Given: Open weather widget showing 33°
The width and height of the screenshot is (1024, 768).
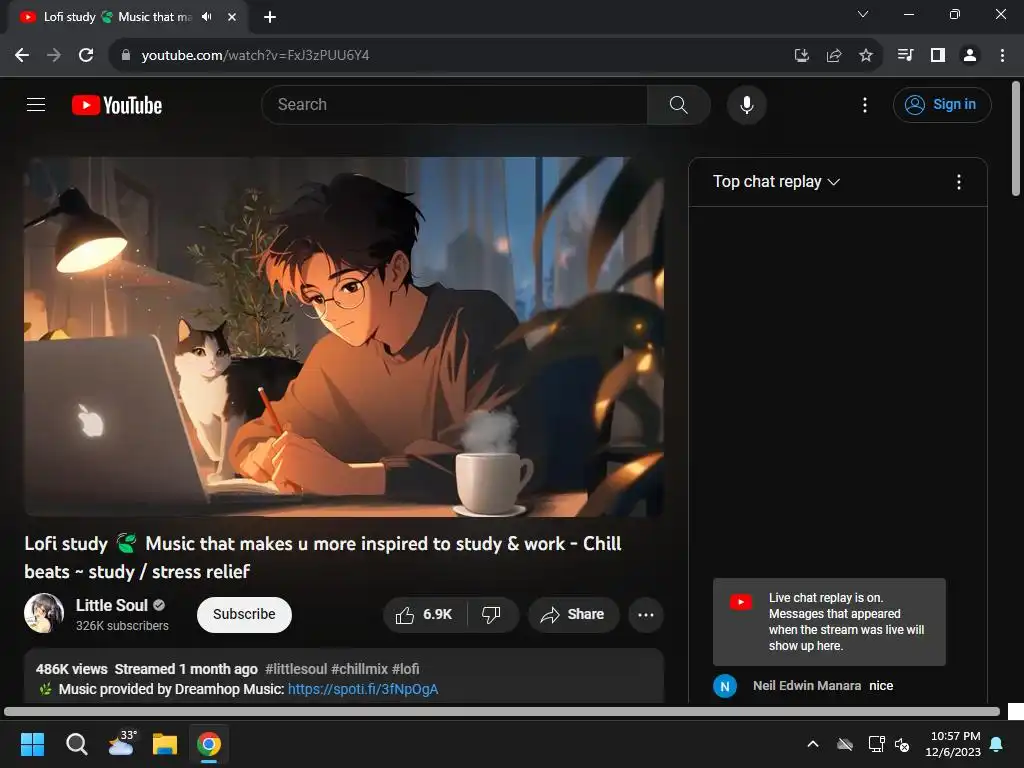Looking at the screenshot, I should pyautogui.click(x=121, y=743).
